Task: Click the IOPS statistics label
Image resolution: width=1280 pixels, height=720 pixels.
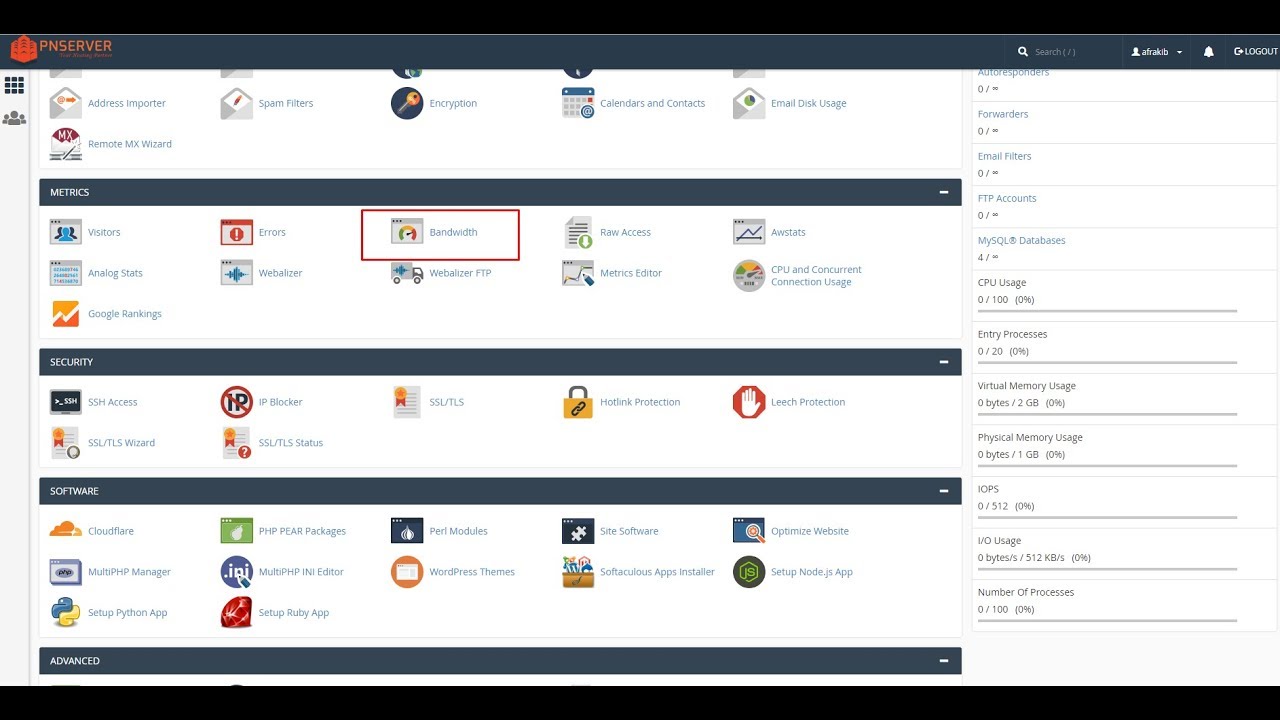Action: 988,489
